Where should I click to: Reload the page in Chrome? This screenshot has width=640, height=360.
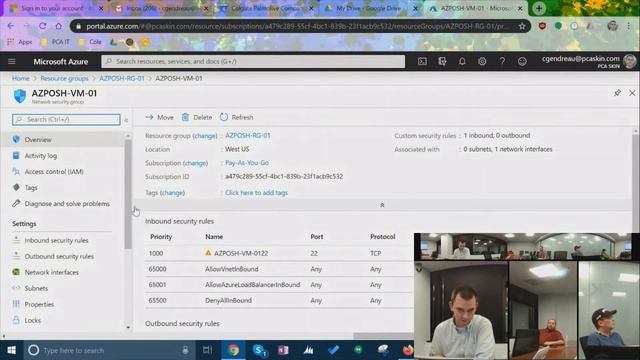pyautogui.click(x=42, y=26)
